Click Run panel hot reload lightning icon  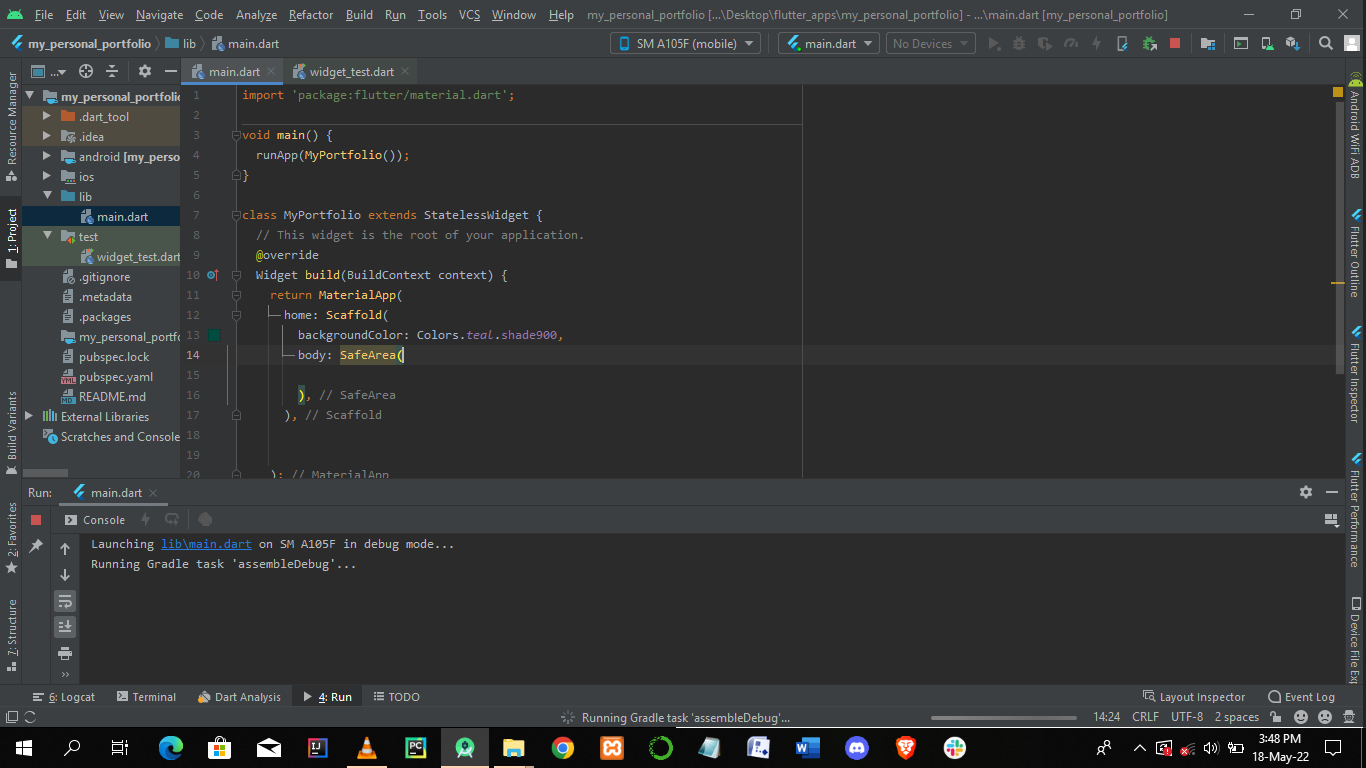pyautogui.click(x=145, y=520)
